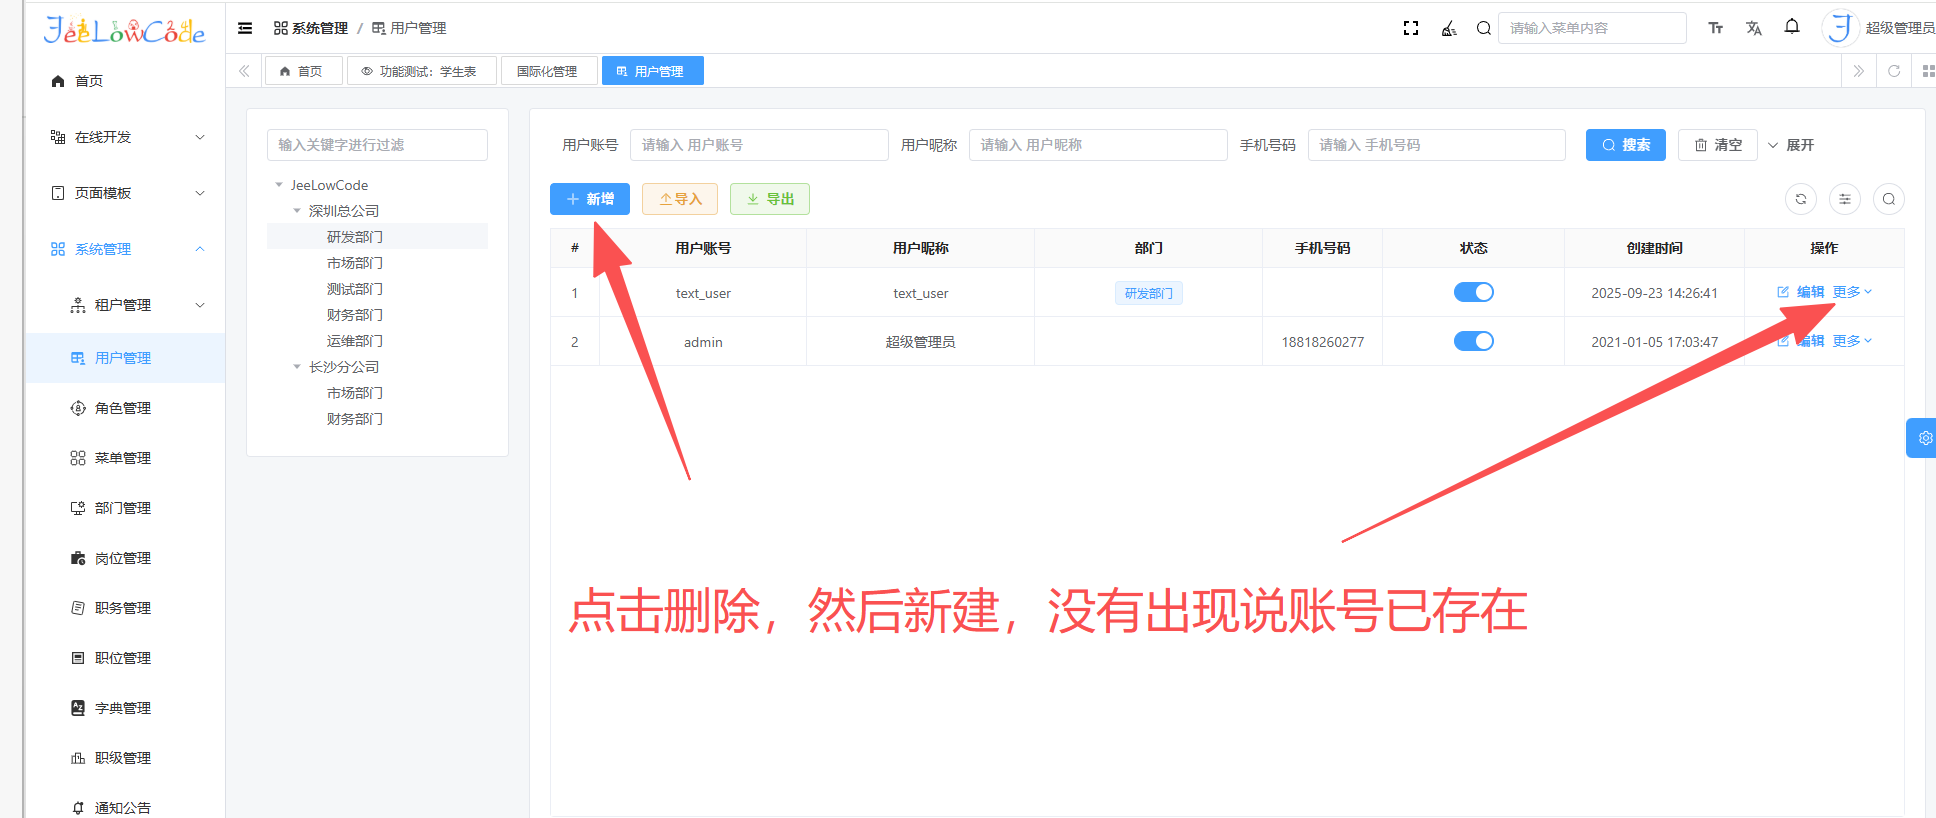
Task: Click the 新增 button to add user
Action: point(590,199)
